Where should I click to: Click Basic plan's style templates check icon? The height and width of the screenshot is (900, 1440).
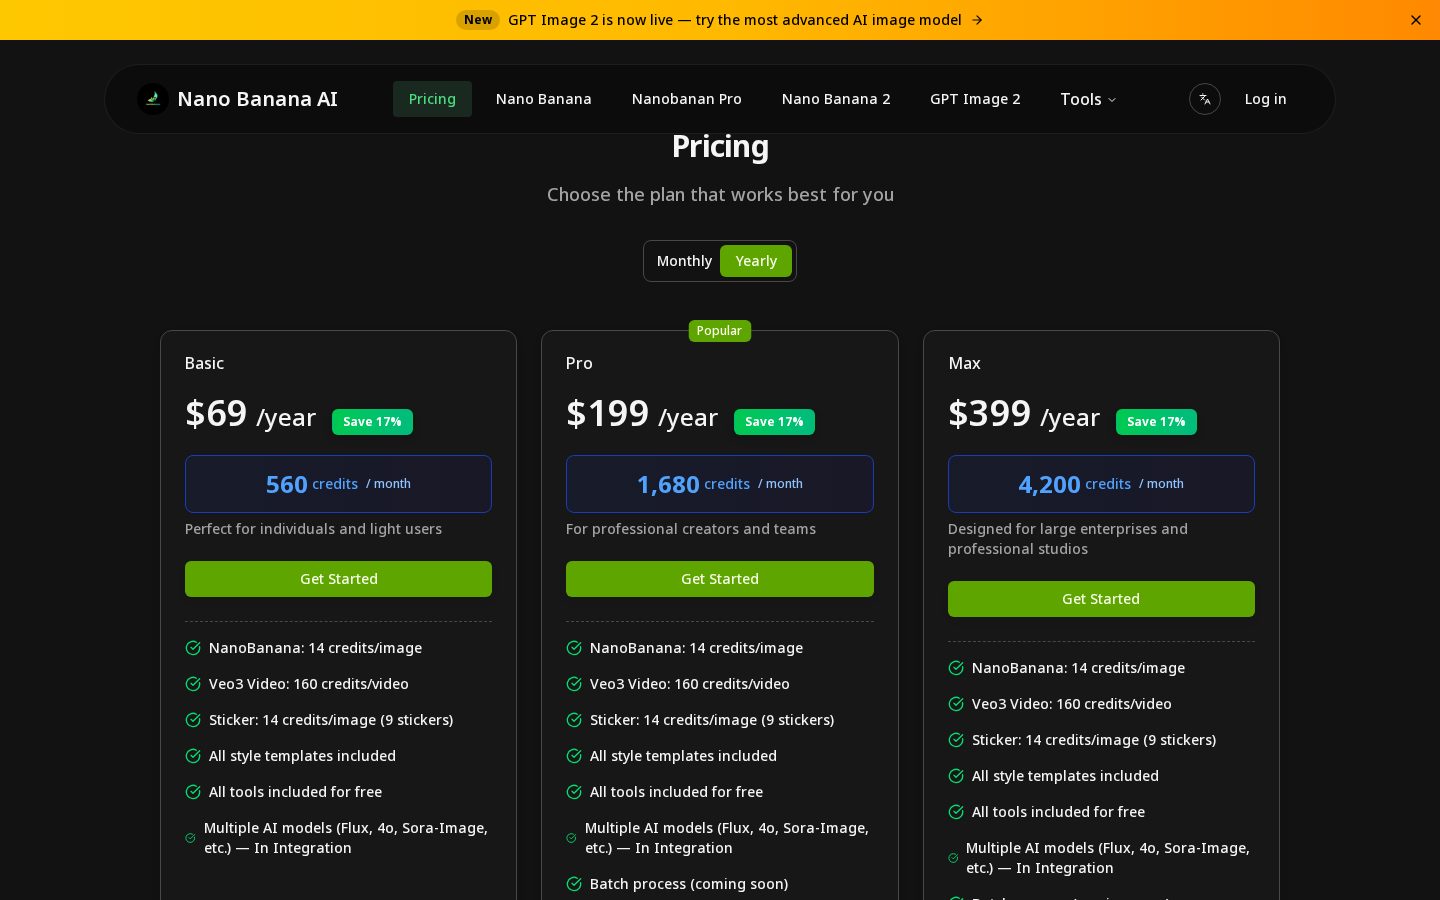coord(193,756)
